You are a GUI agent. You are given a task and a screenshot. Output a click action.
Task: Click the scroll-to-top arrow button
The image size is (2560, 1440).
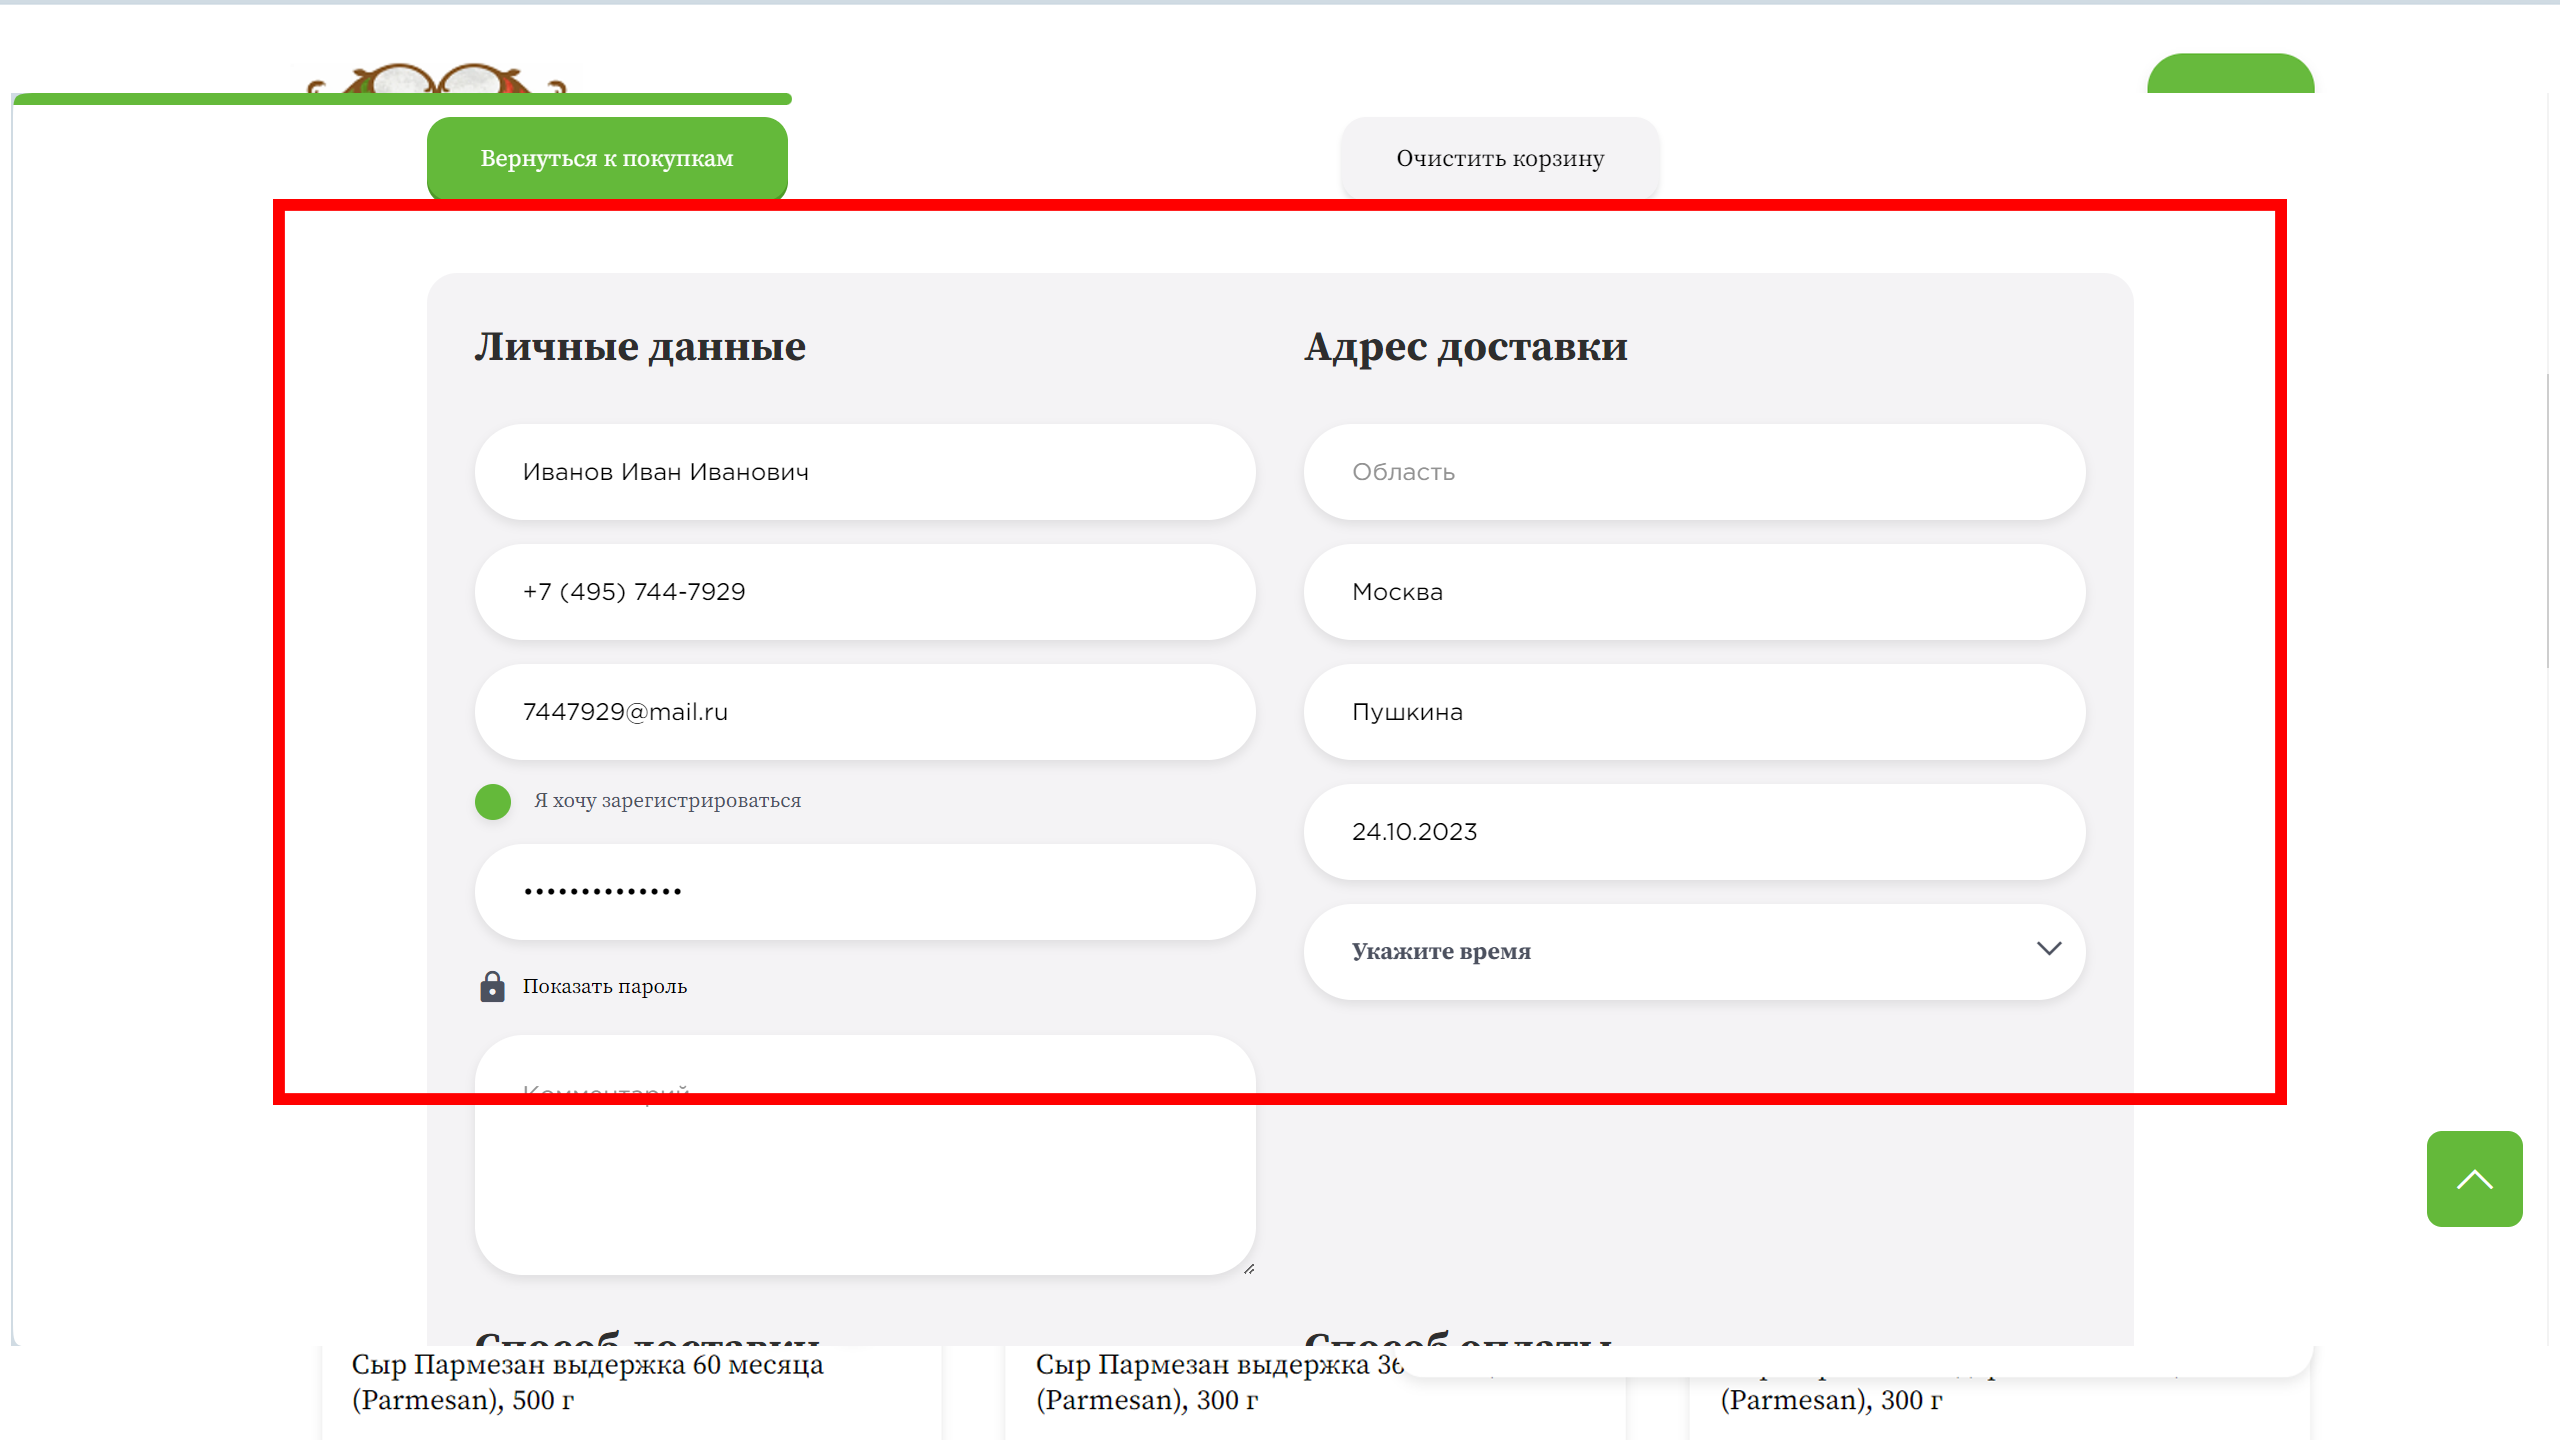coord(2474,1179)
